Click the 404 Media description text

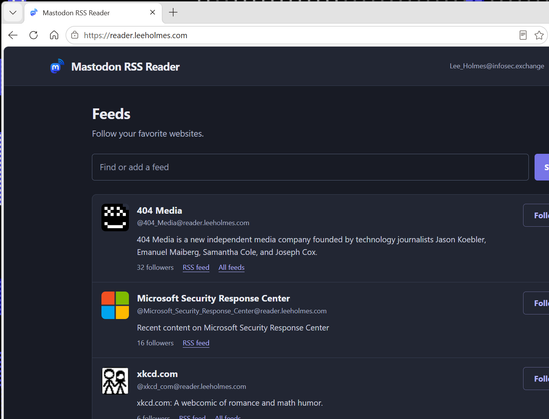tap(311, 246)
